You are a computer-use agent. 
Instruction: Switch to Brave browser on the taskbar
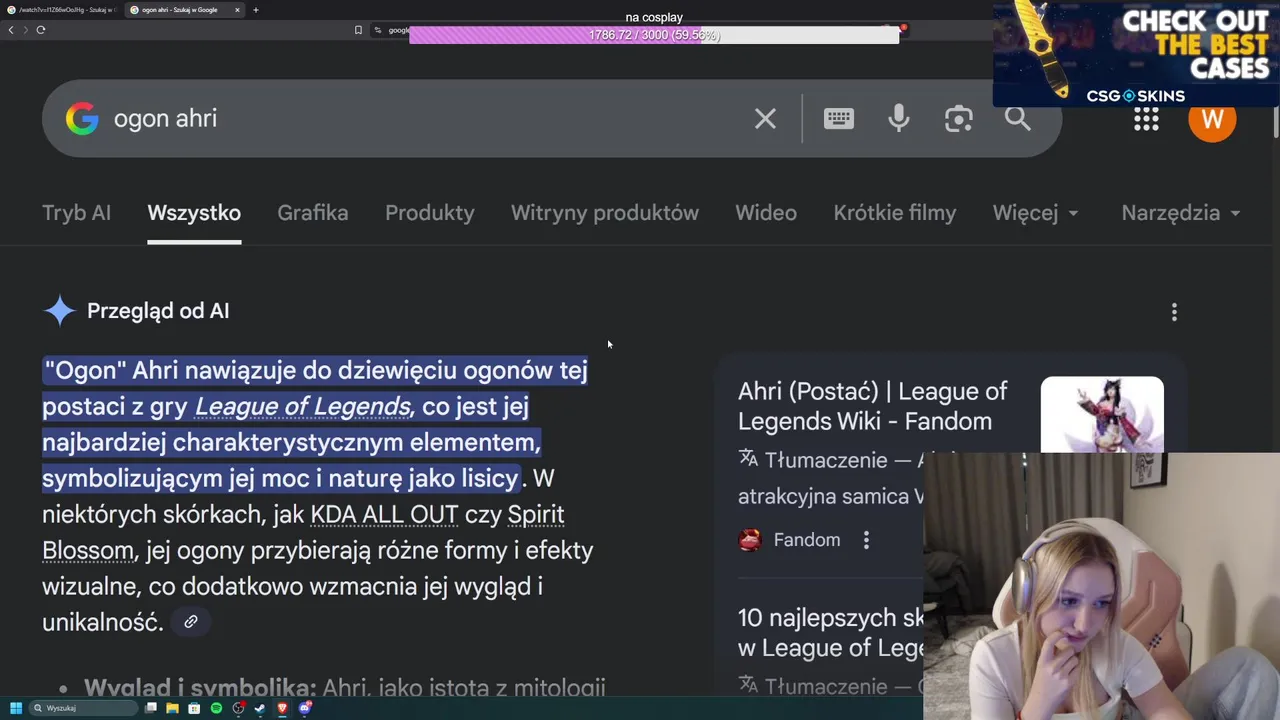click(282, 708)
